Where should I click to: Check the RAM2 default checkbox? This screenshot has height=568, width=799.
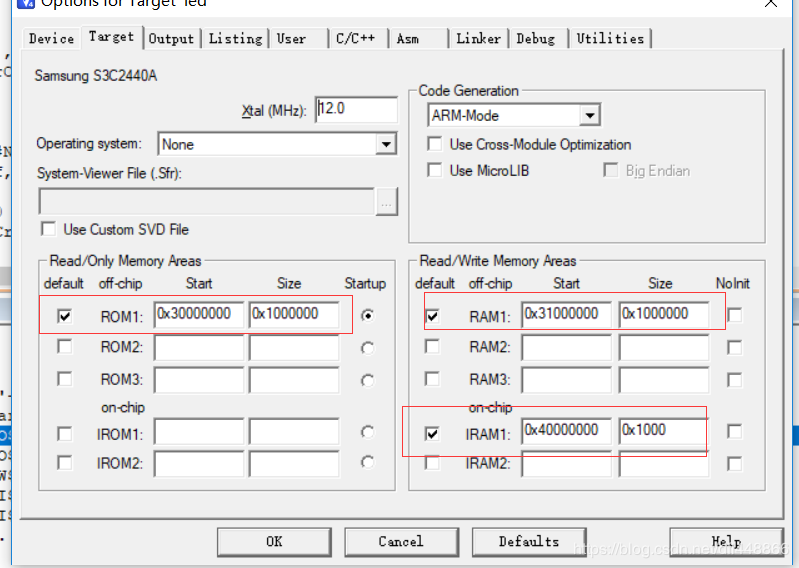(x=432, y=347)
